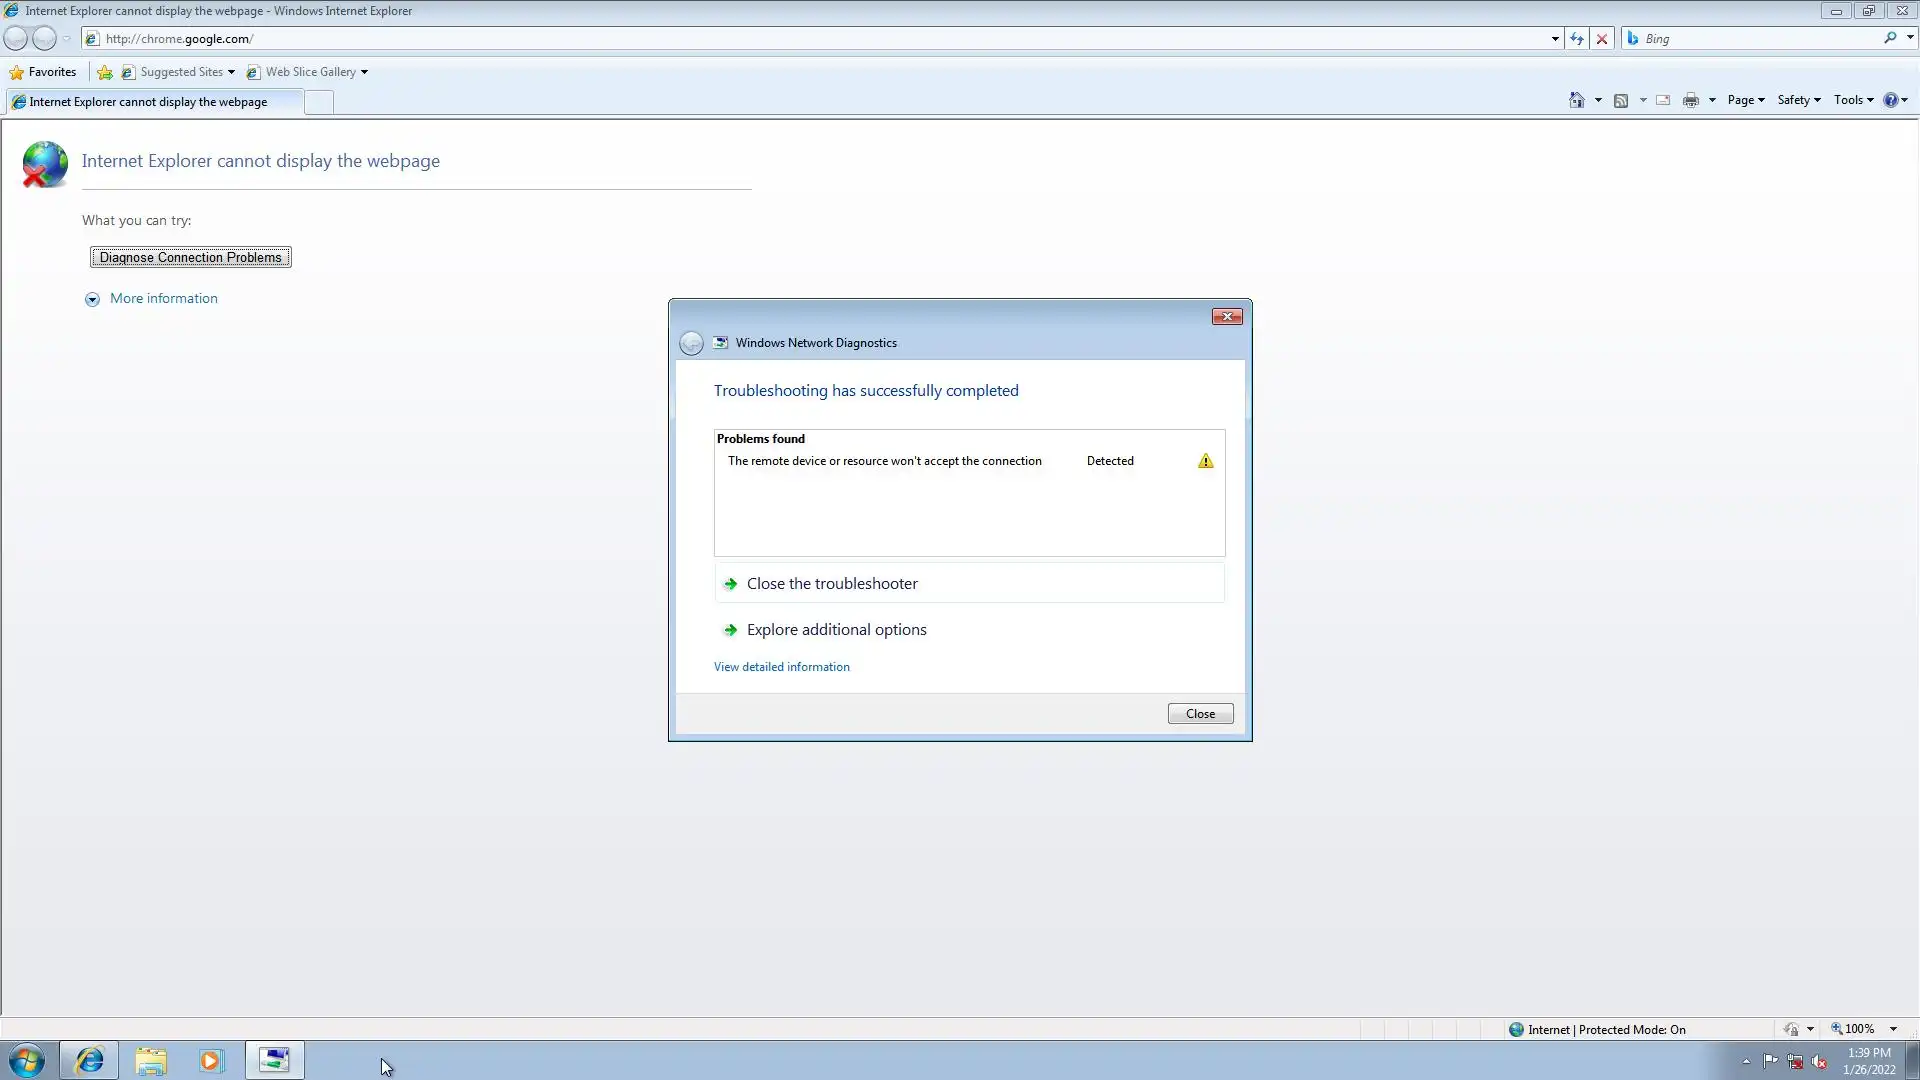Click the RSS feeds icon
Screen dimensions: 1920x1080
pyautogui.click(x=1621, y=100)
